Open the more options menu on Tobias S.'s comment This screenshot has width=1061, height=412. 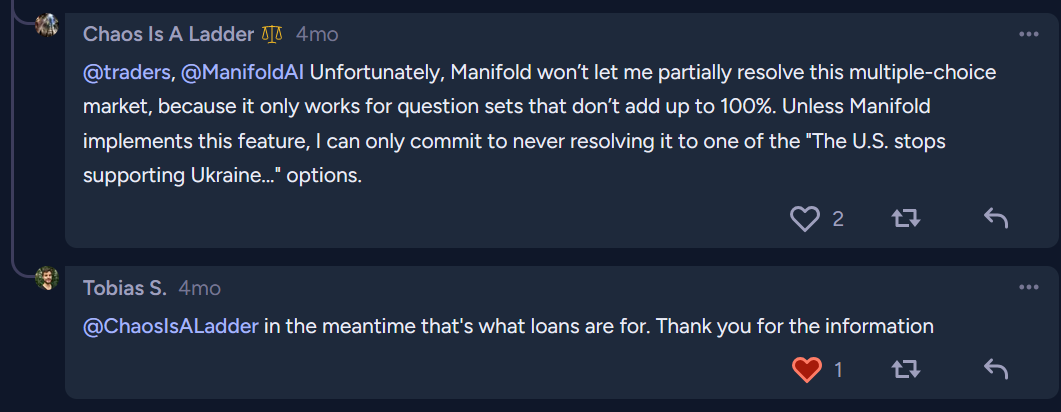pyautogui.click(x=1029, y=288)
